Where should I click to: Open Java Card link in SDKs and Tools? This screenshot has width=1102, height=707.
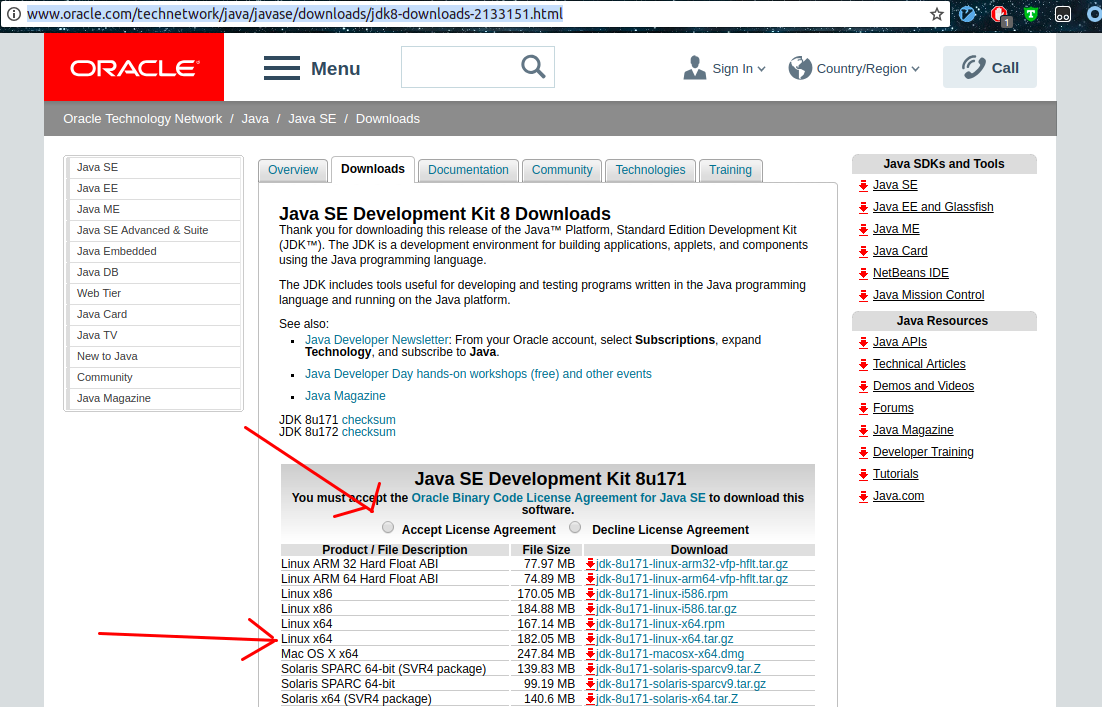pyautogui.click(x=900, y=251)
